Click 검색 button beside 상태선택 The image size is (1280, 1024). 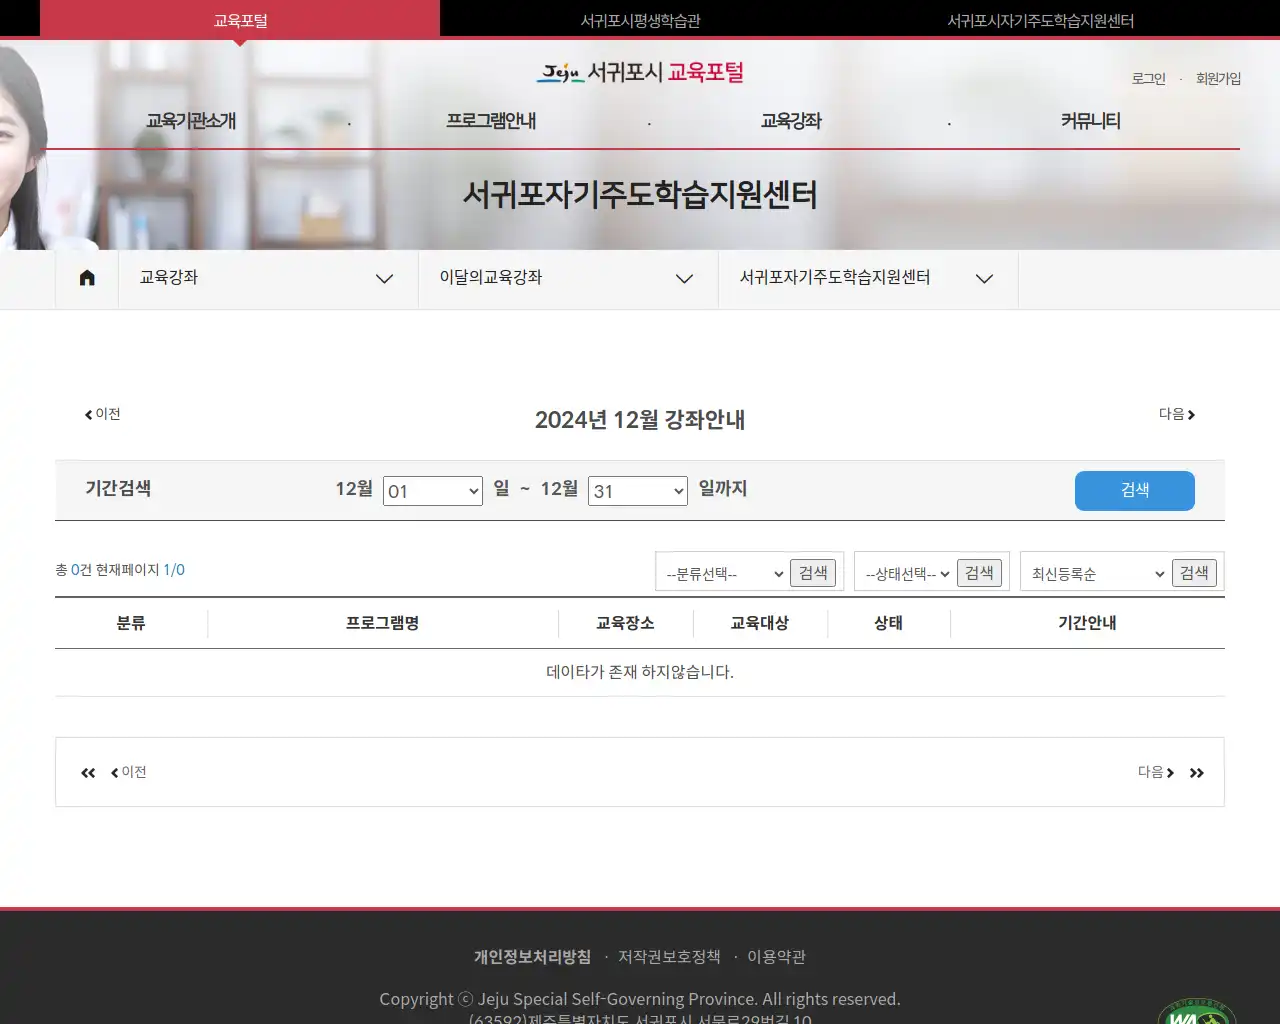coord(979,573)
